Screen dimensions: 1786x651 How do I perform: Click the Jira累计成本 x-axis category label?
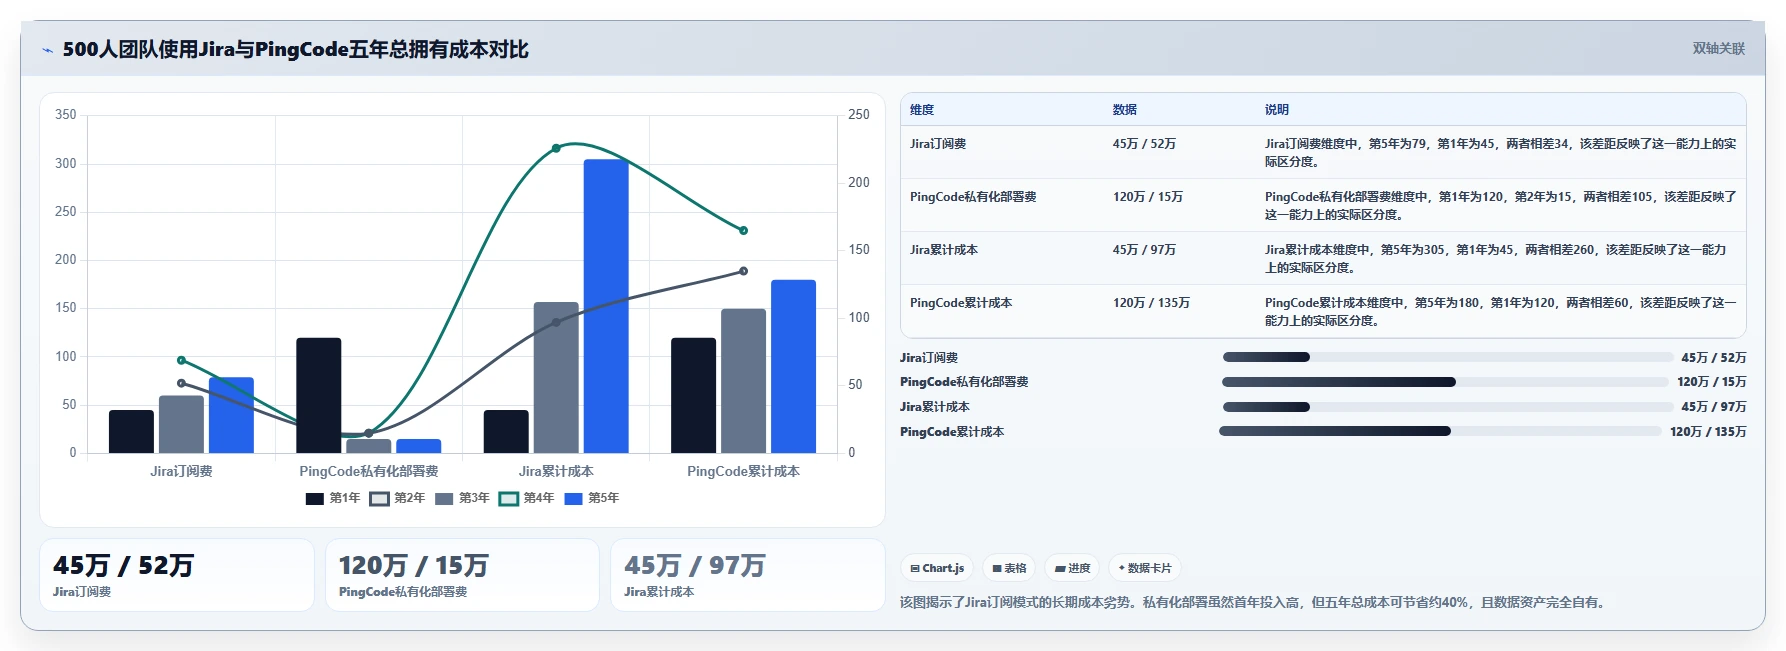point(556,471)
